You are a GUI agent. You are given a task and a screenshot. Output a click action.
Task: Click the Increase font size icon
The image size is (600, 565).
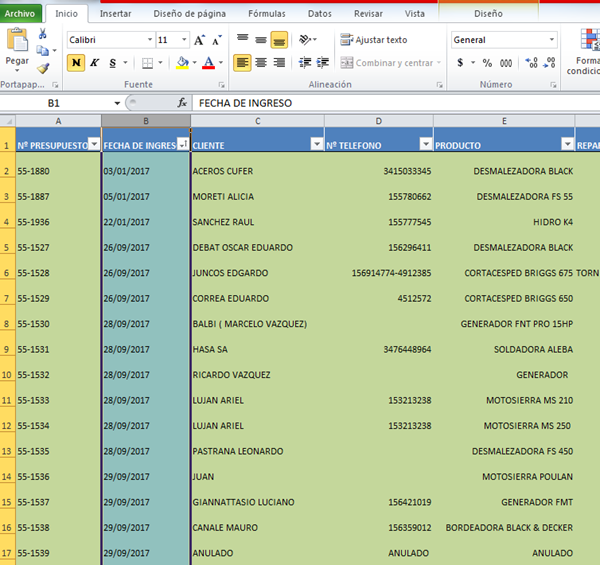[x=200, y=40]
